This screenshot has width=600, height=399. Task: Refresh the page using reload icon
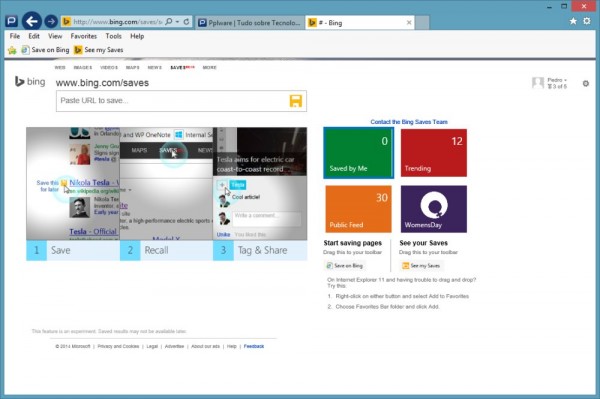point(186,22)
